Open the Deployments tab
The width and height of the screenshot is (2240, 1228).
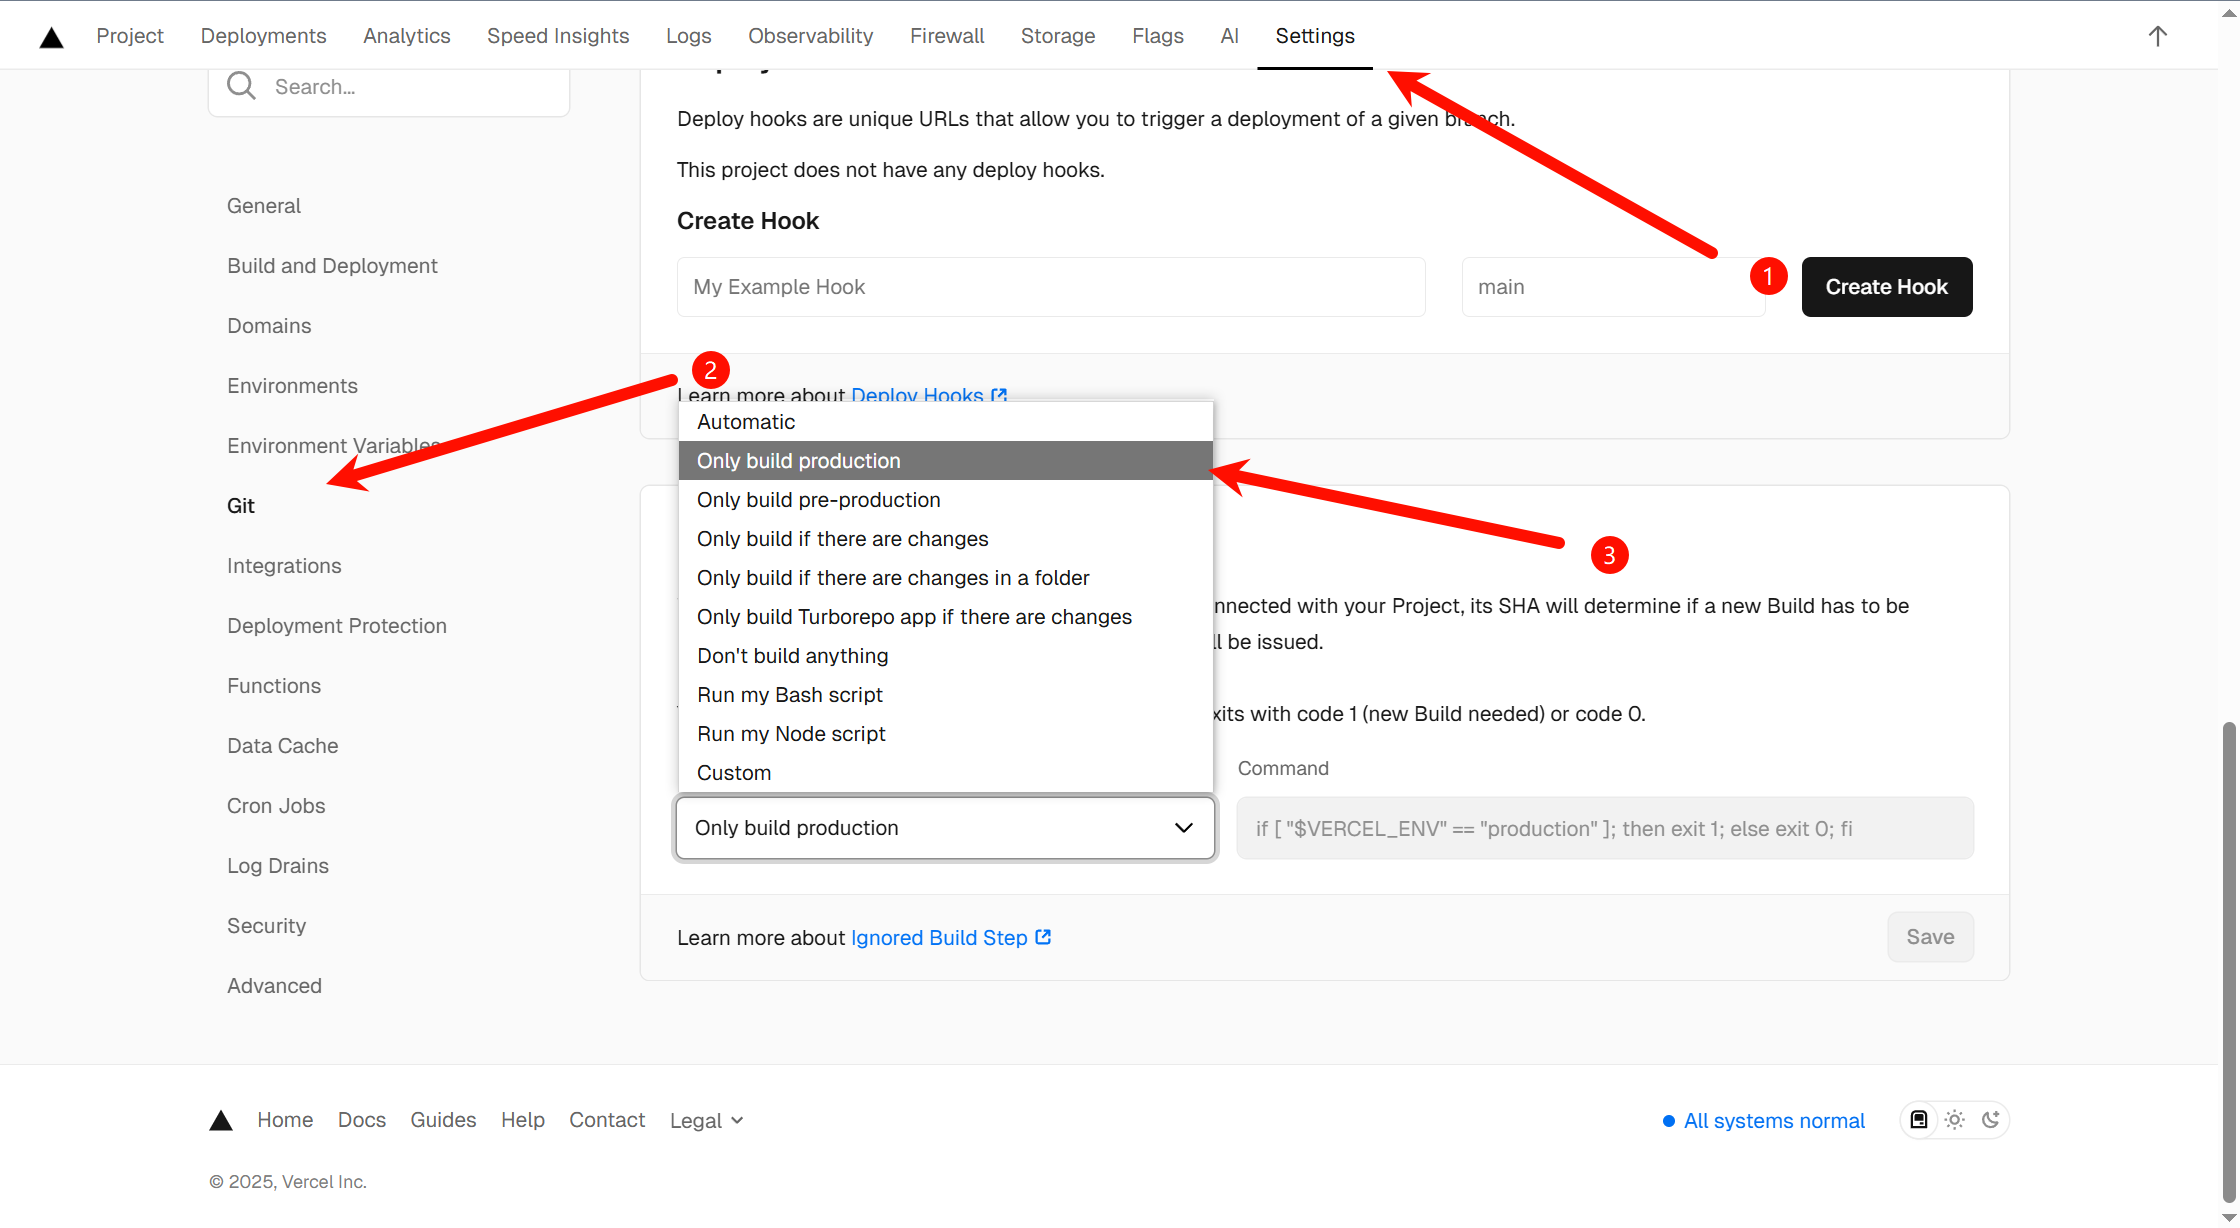pyautogui.click(x=263, y=36)
